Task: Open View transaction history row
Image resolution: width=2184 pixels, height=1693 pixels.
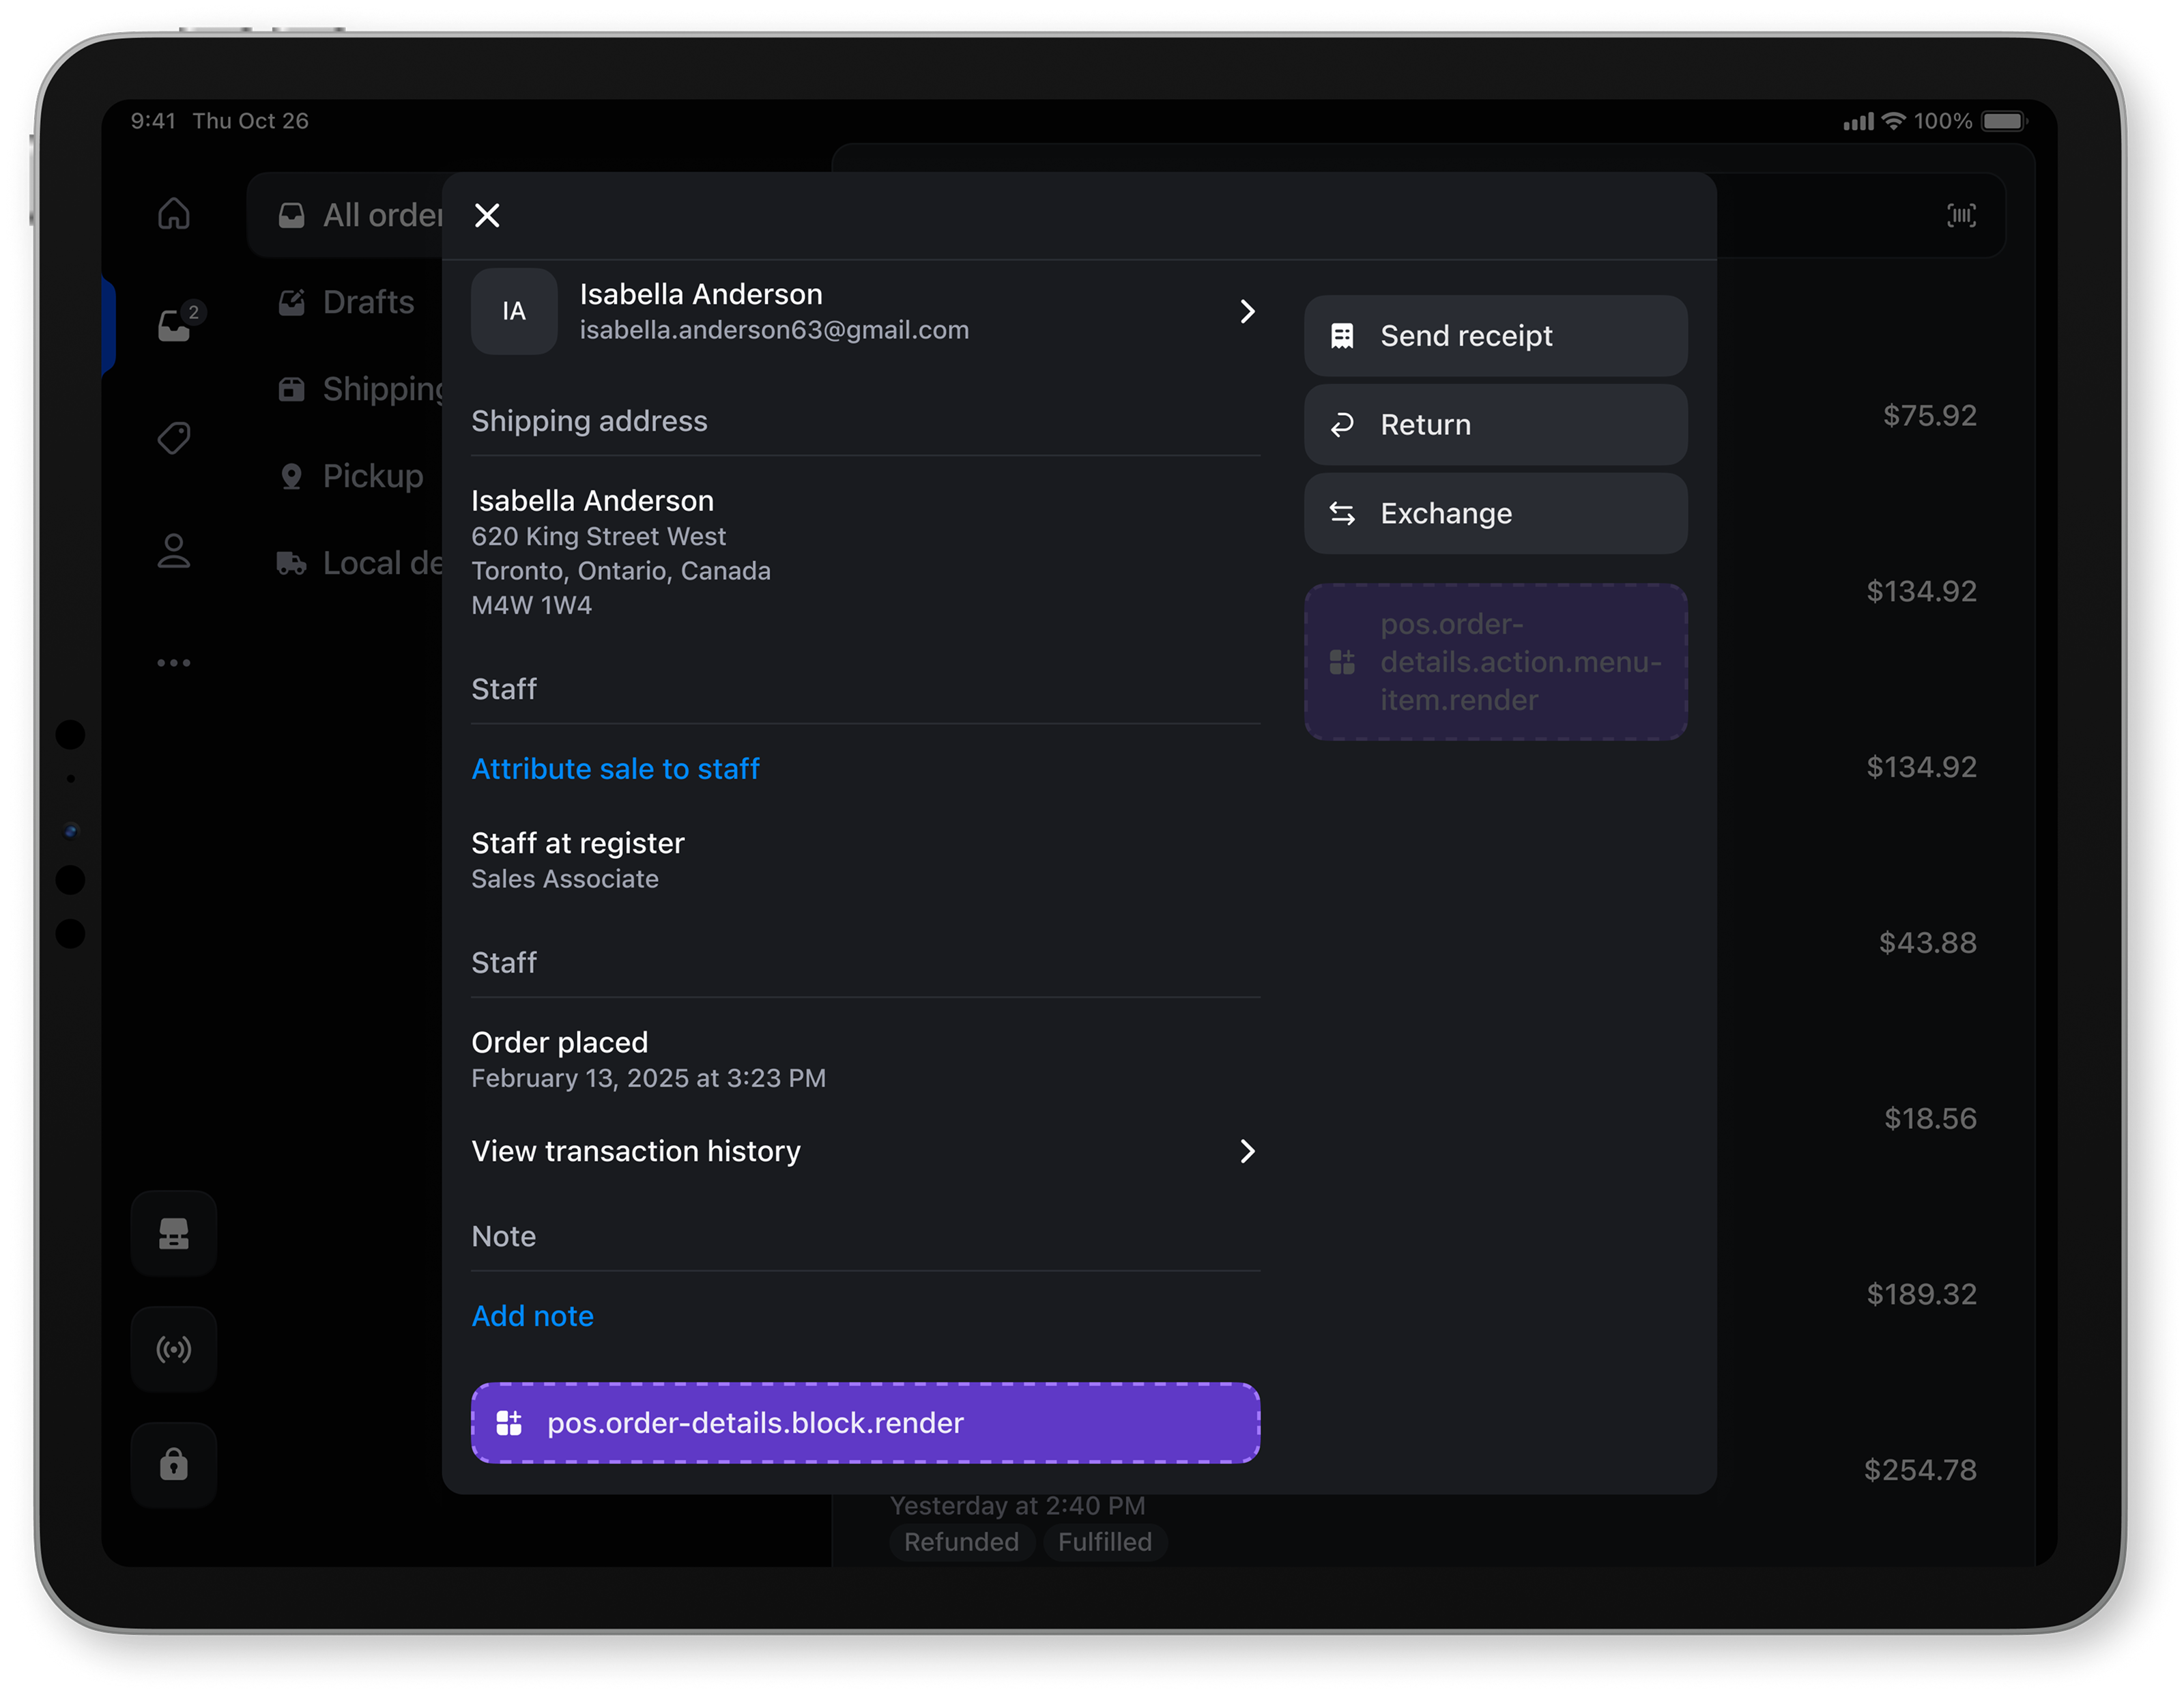Action: pos(865,1151)
